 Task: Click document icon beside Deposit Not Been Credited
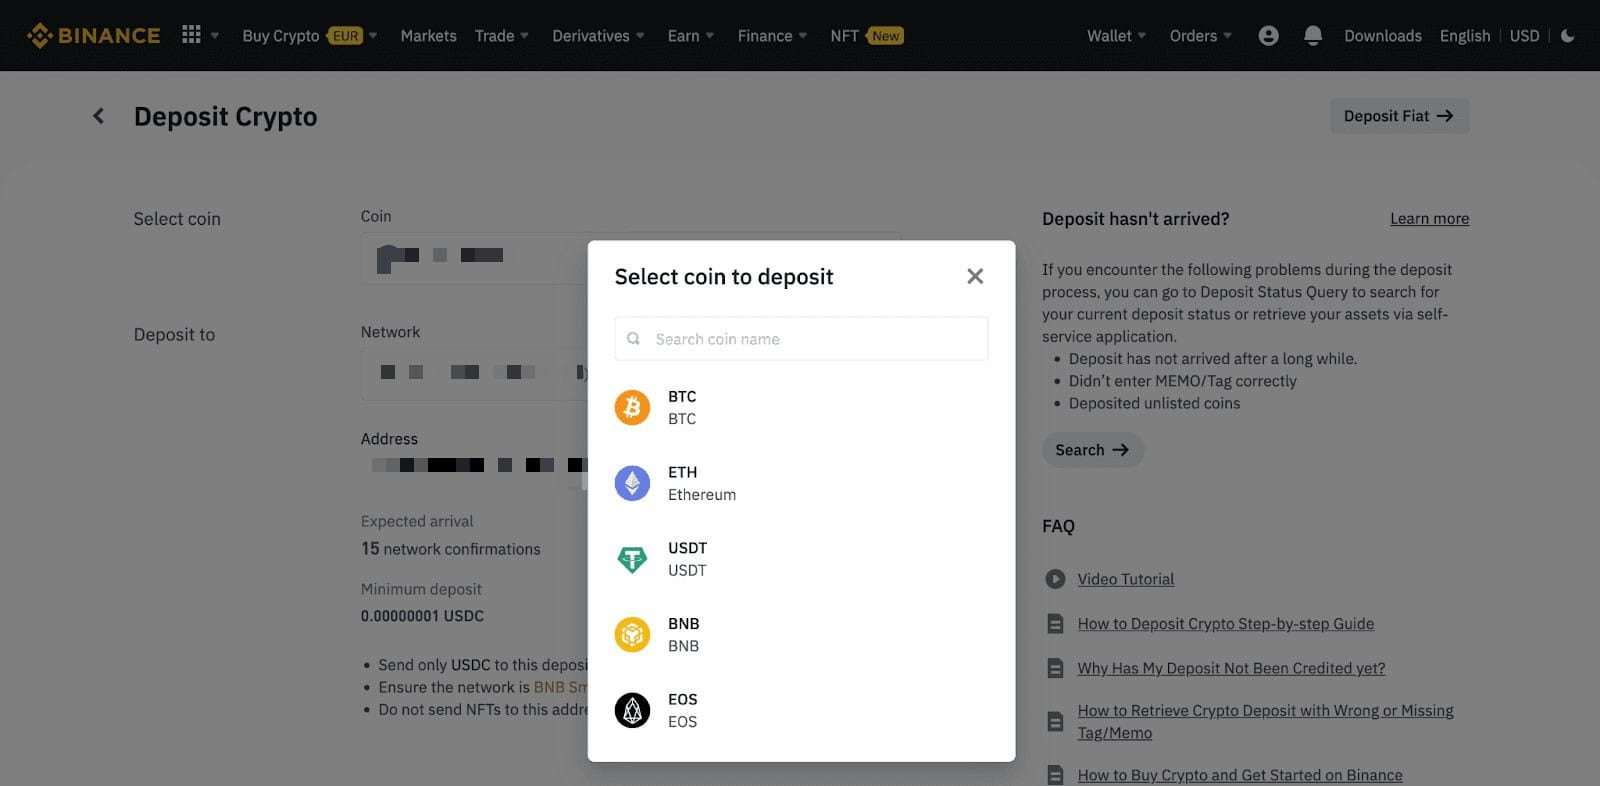(1055, 668)
